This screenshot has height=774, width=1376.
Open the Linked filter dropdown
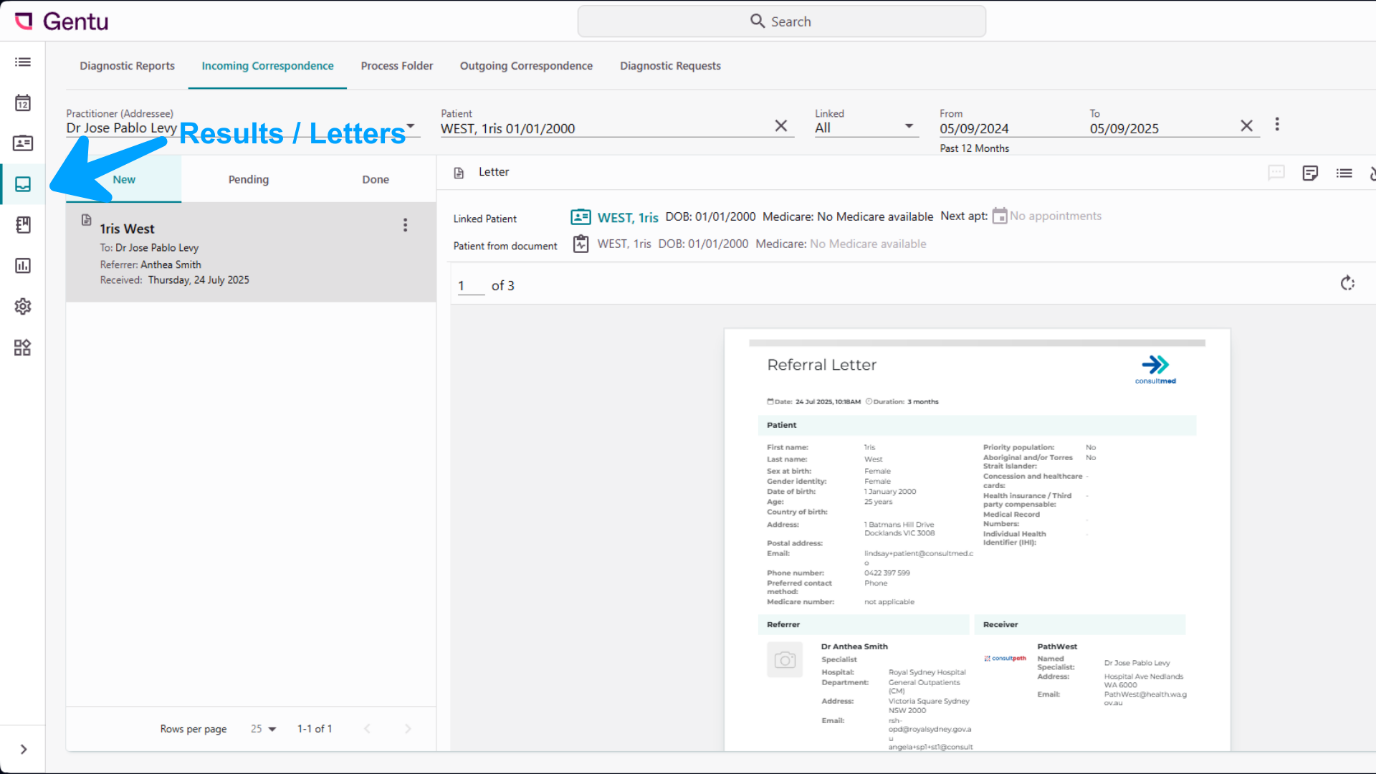coord(908,127)
